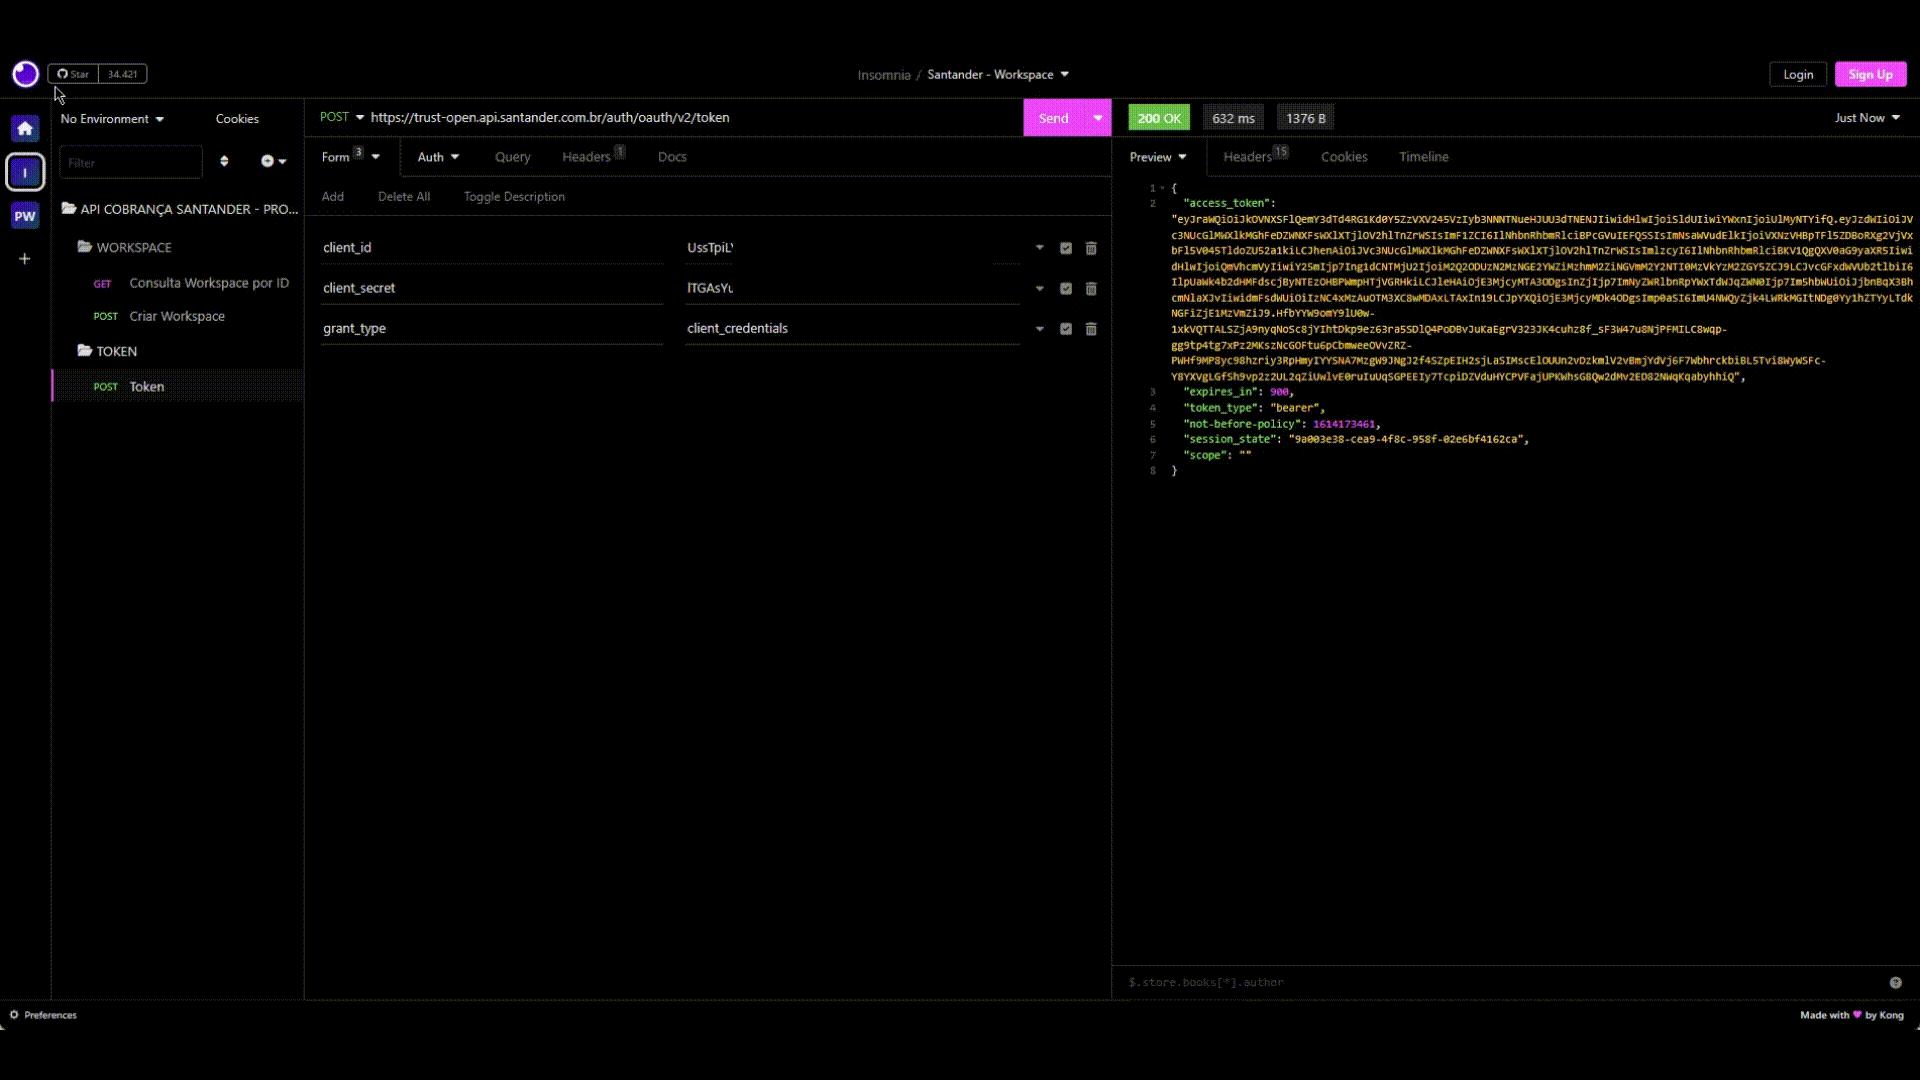1920x1080 pixels.
Task: Select Criar Workspace request
Action: [x=178, y=316]
